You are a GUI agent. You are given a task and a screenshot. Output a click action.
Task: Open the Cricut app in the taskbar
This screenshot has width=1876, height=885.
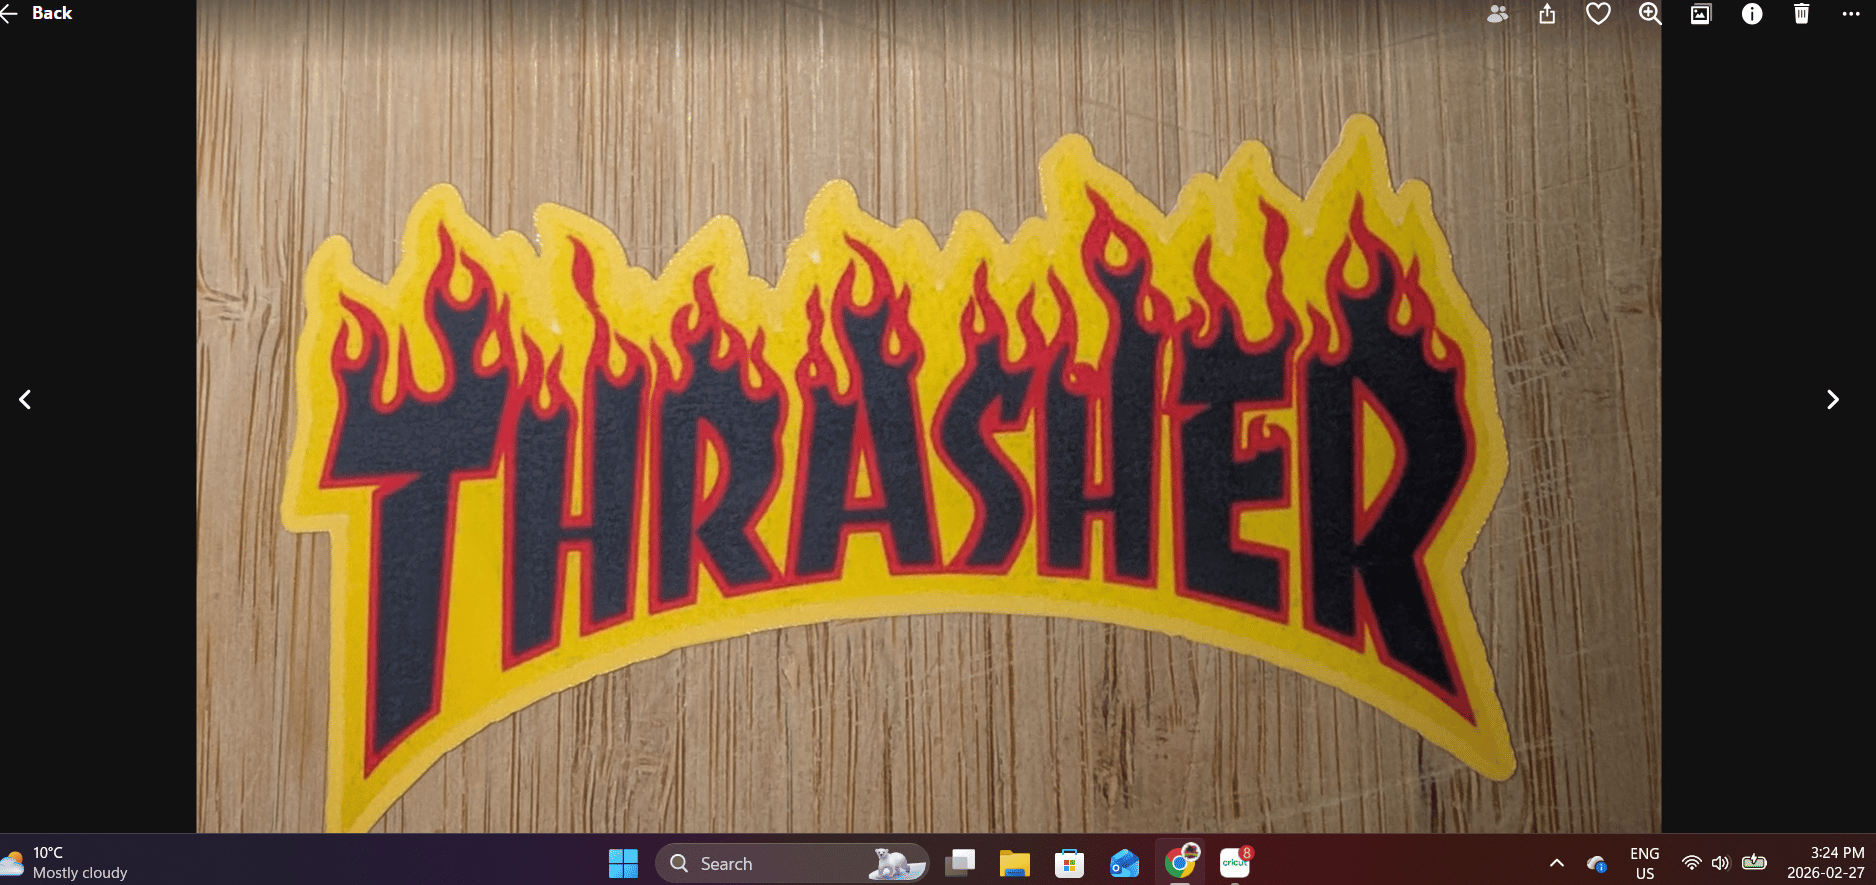point(1235,862)
